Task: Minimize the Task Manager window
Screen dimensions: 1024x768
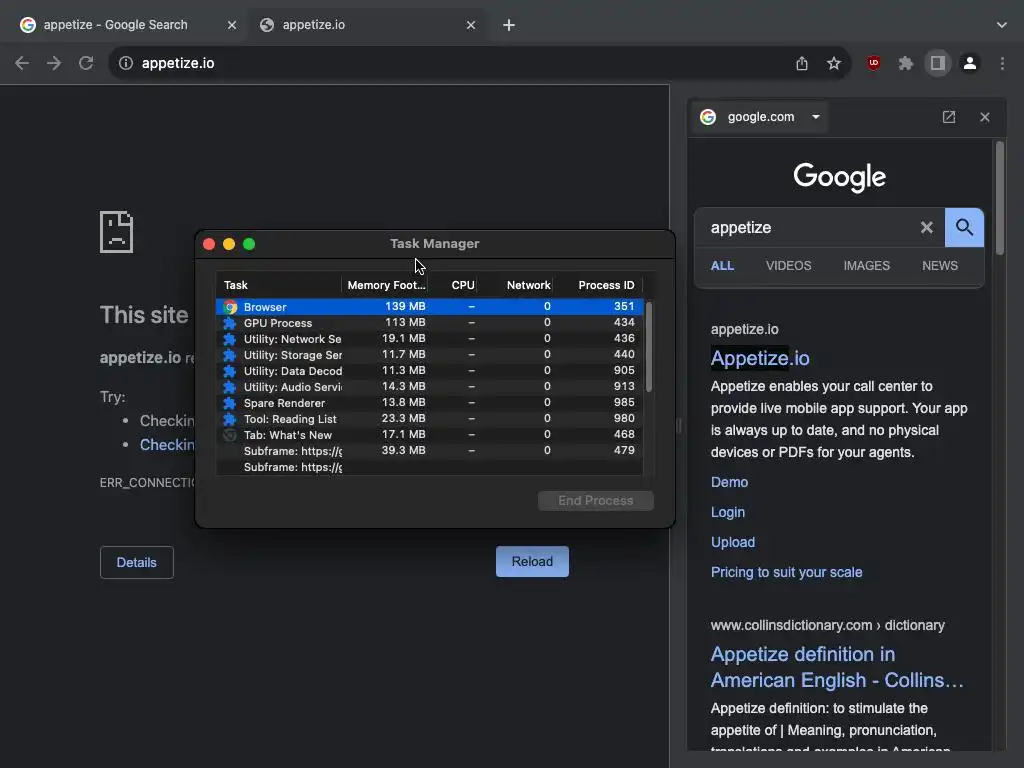Action: tap(229, 244)
